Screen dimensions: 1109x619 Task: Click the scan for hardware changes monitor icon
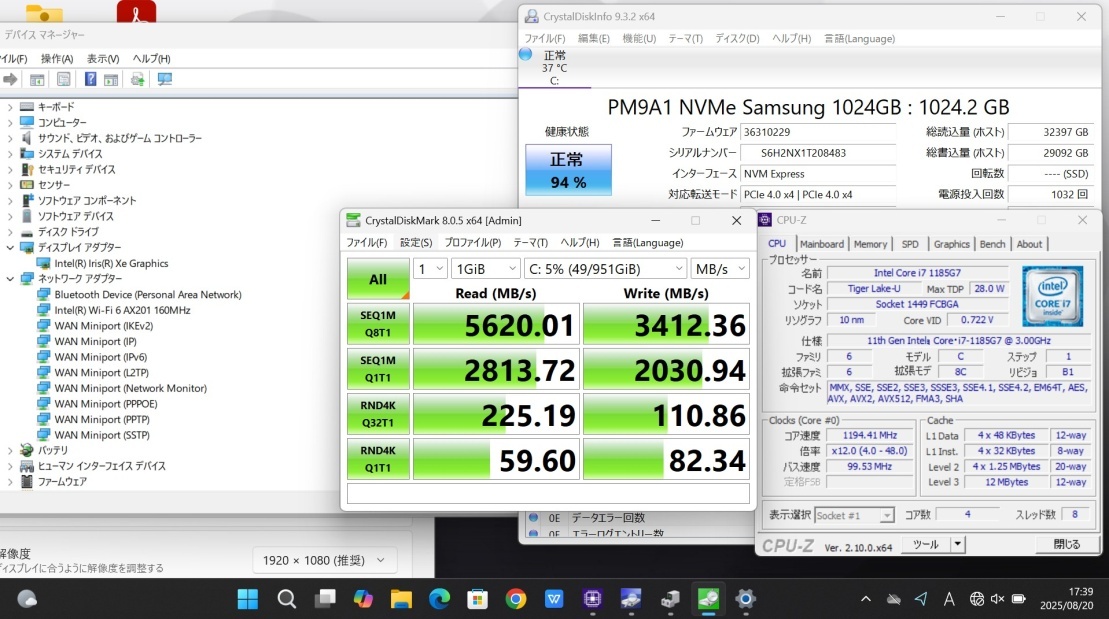164,79
